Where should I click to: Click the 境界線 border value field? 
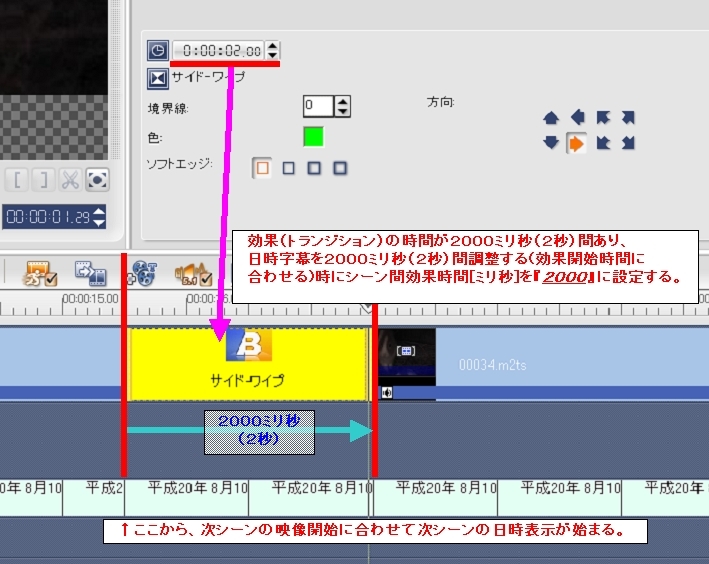(318, 106)
